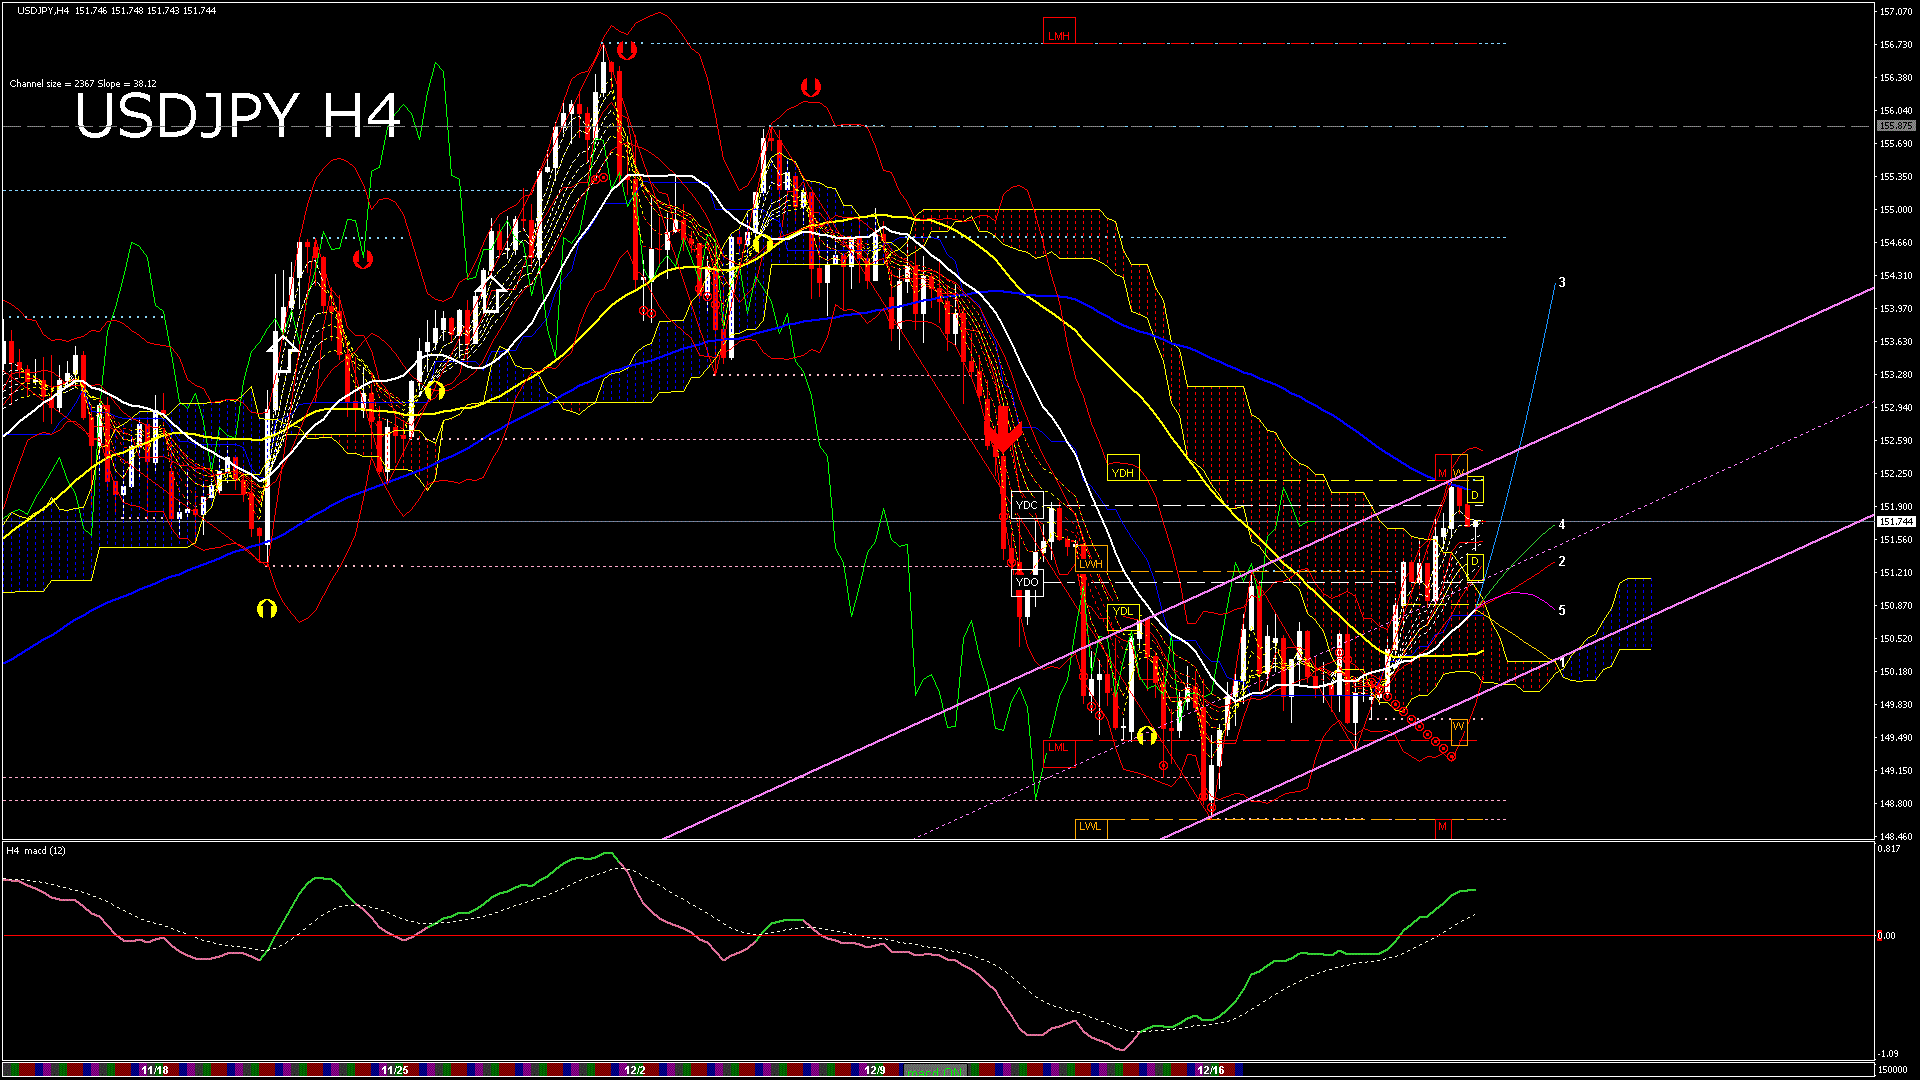This screenshot has height=1080, width=1920.
Task: Click the large USDJPY H4 title text
Action: pyautogui.click(x=238, y=116)
